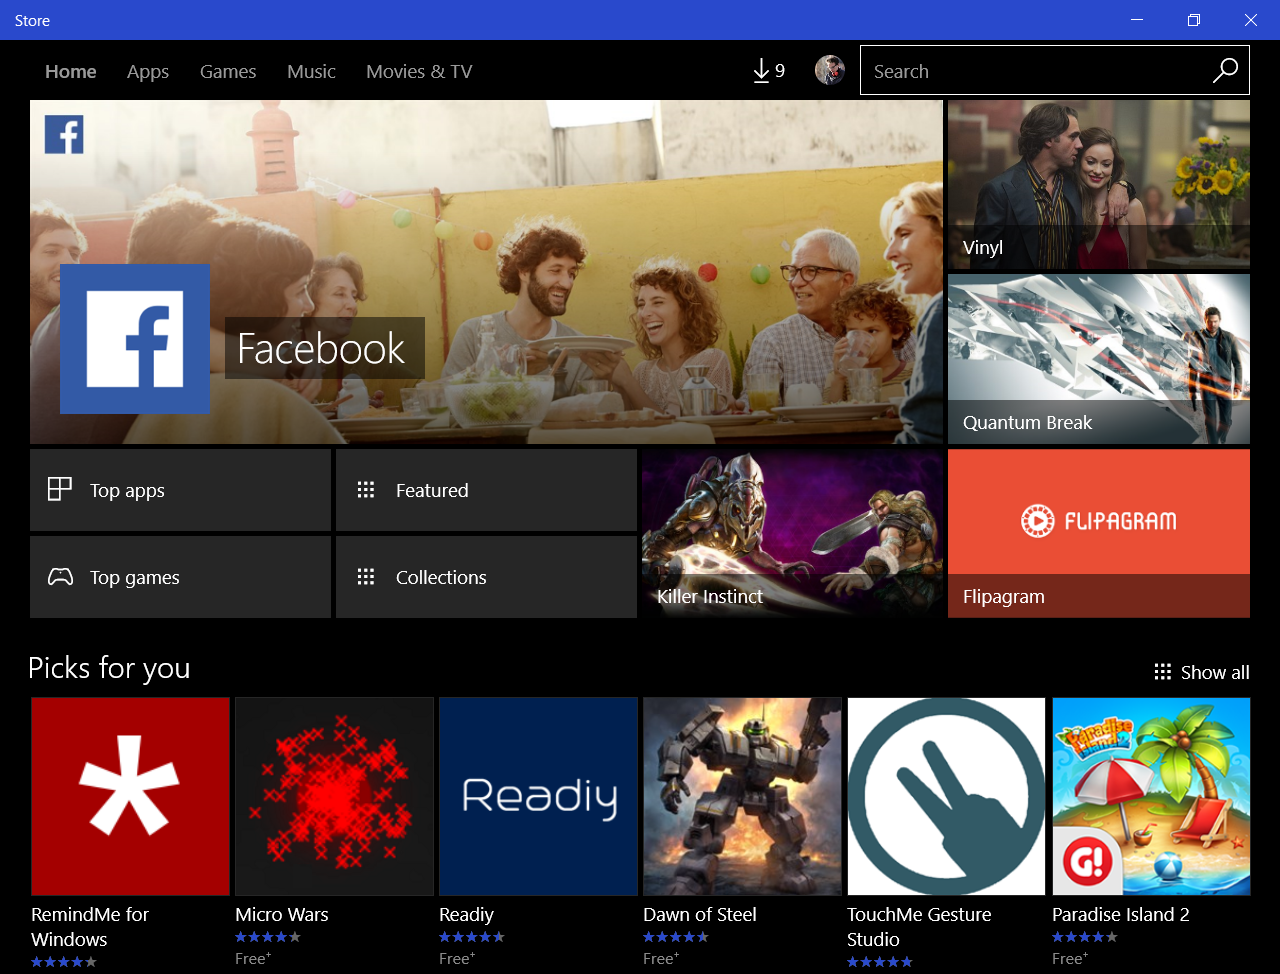Open the user account avatar
The width and height of the screenshot is (1280, 974).
[x=830, y=70]
